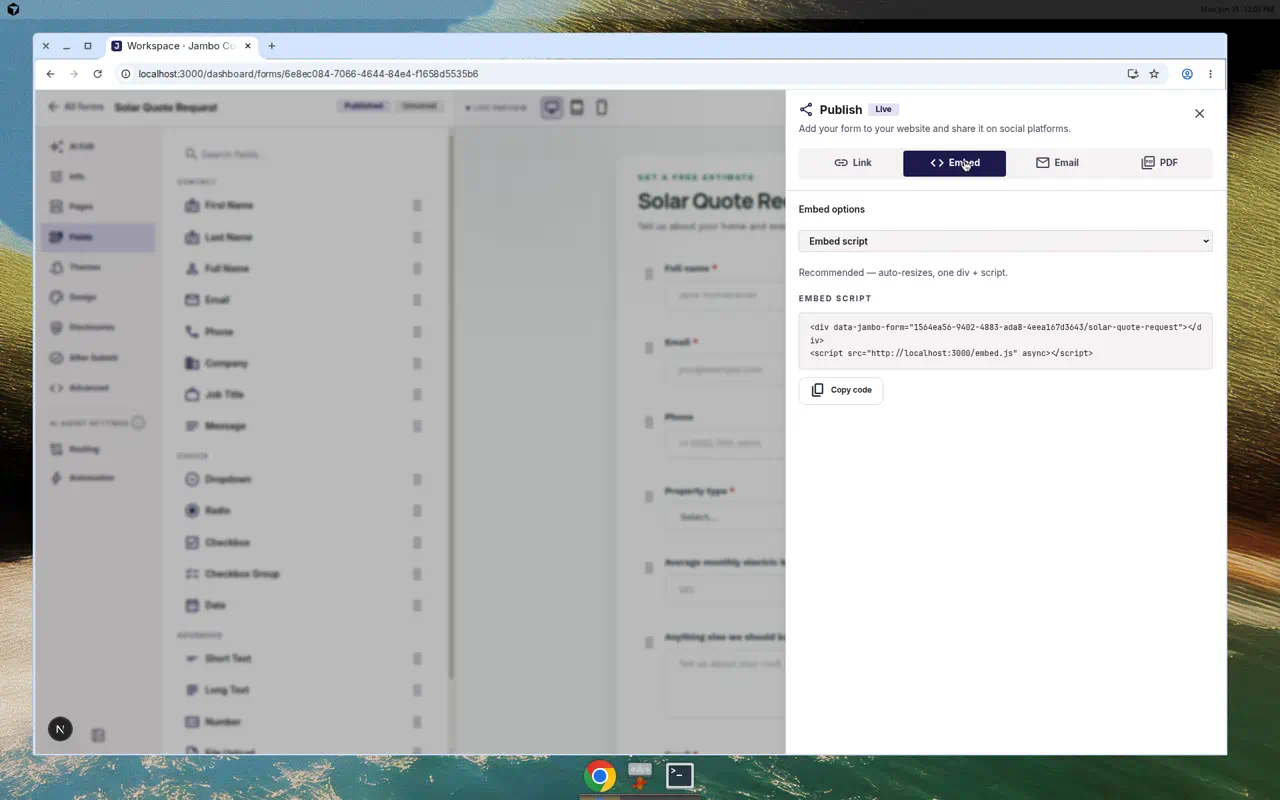Open Chrome from the taskbar
Screen dimensions: 1280x800
(600, 776)
